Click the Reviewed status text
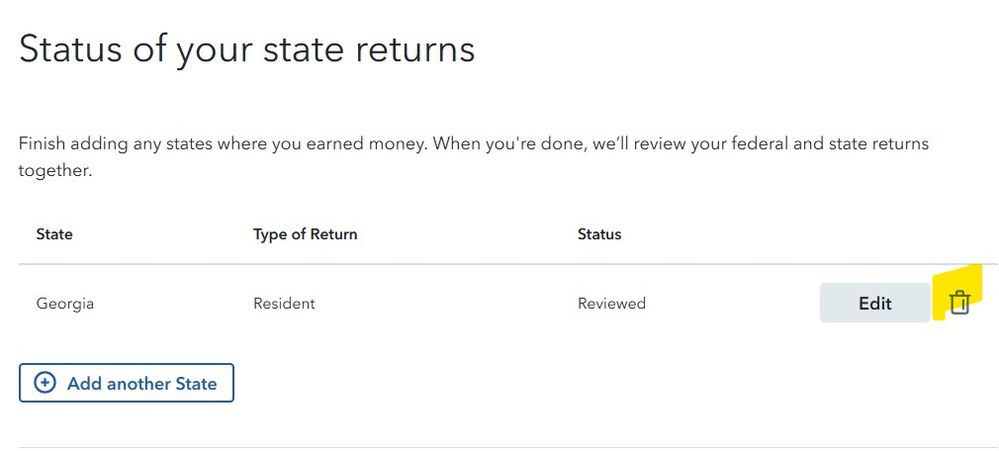The image size is (999, 451). [612, 303]
